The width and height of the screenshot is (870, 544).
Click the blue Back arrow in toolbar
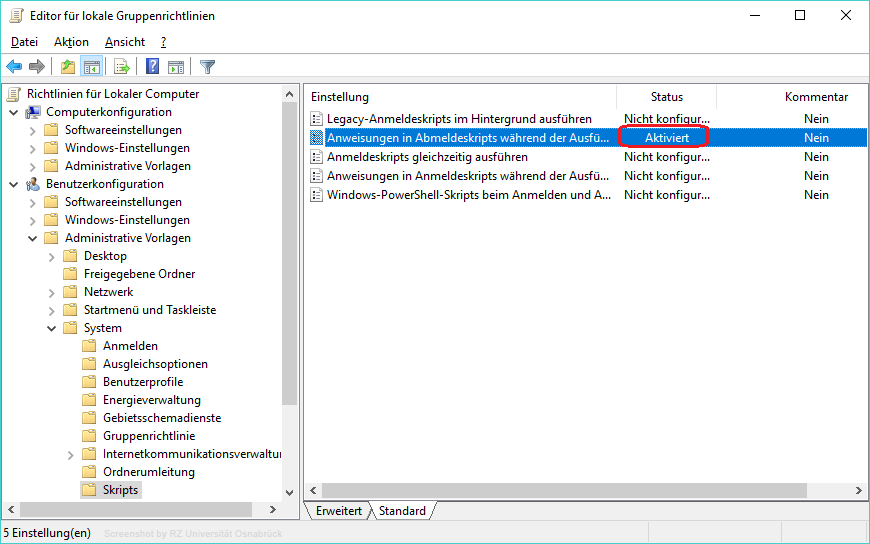point(14,67)
